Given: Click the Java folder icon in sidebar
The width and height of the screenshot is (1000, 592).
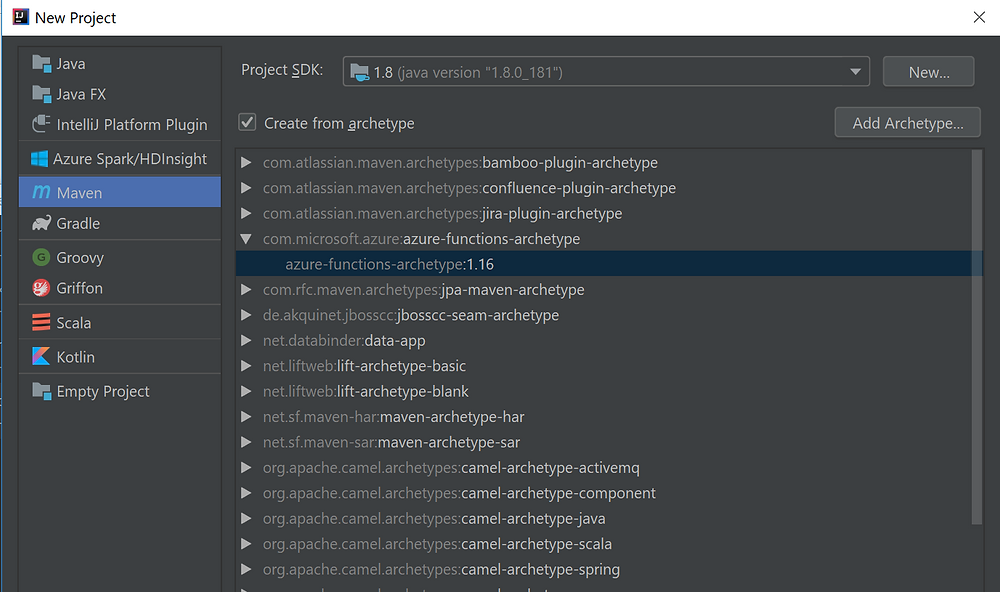Looking at the screenshot, I should pos(41,64).
